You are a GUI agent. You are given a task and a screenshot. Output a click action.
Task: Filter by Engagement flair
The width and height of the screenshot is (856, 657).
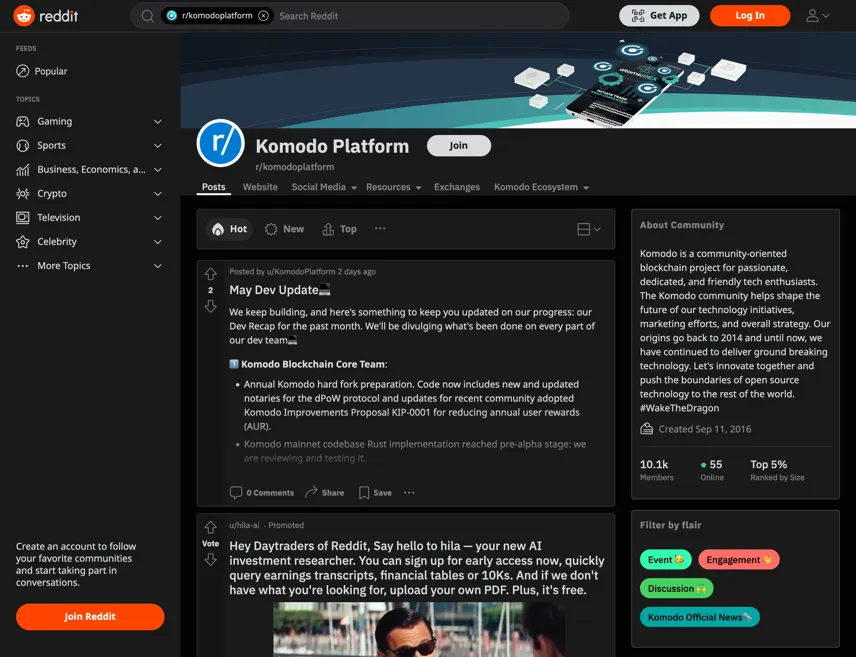tap(739, 560)
